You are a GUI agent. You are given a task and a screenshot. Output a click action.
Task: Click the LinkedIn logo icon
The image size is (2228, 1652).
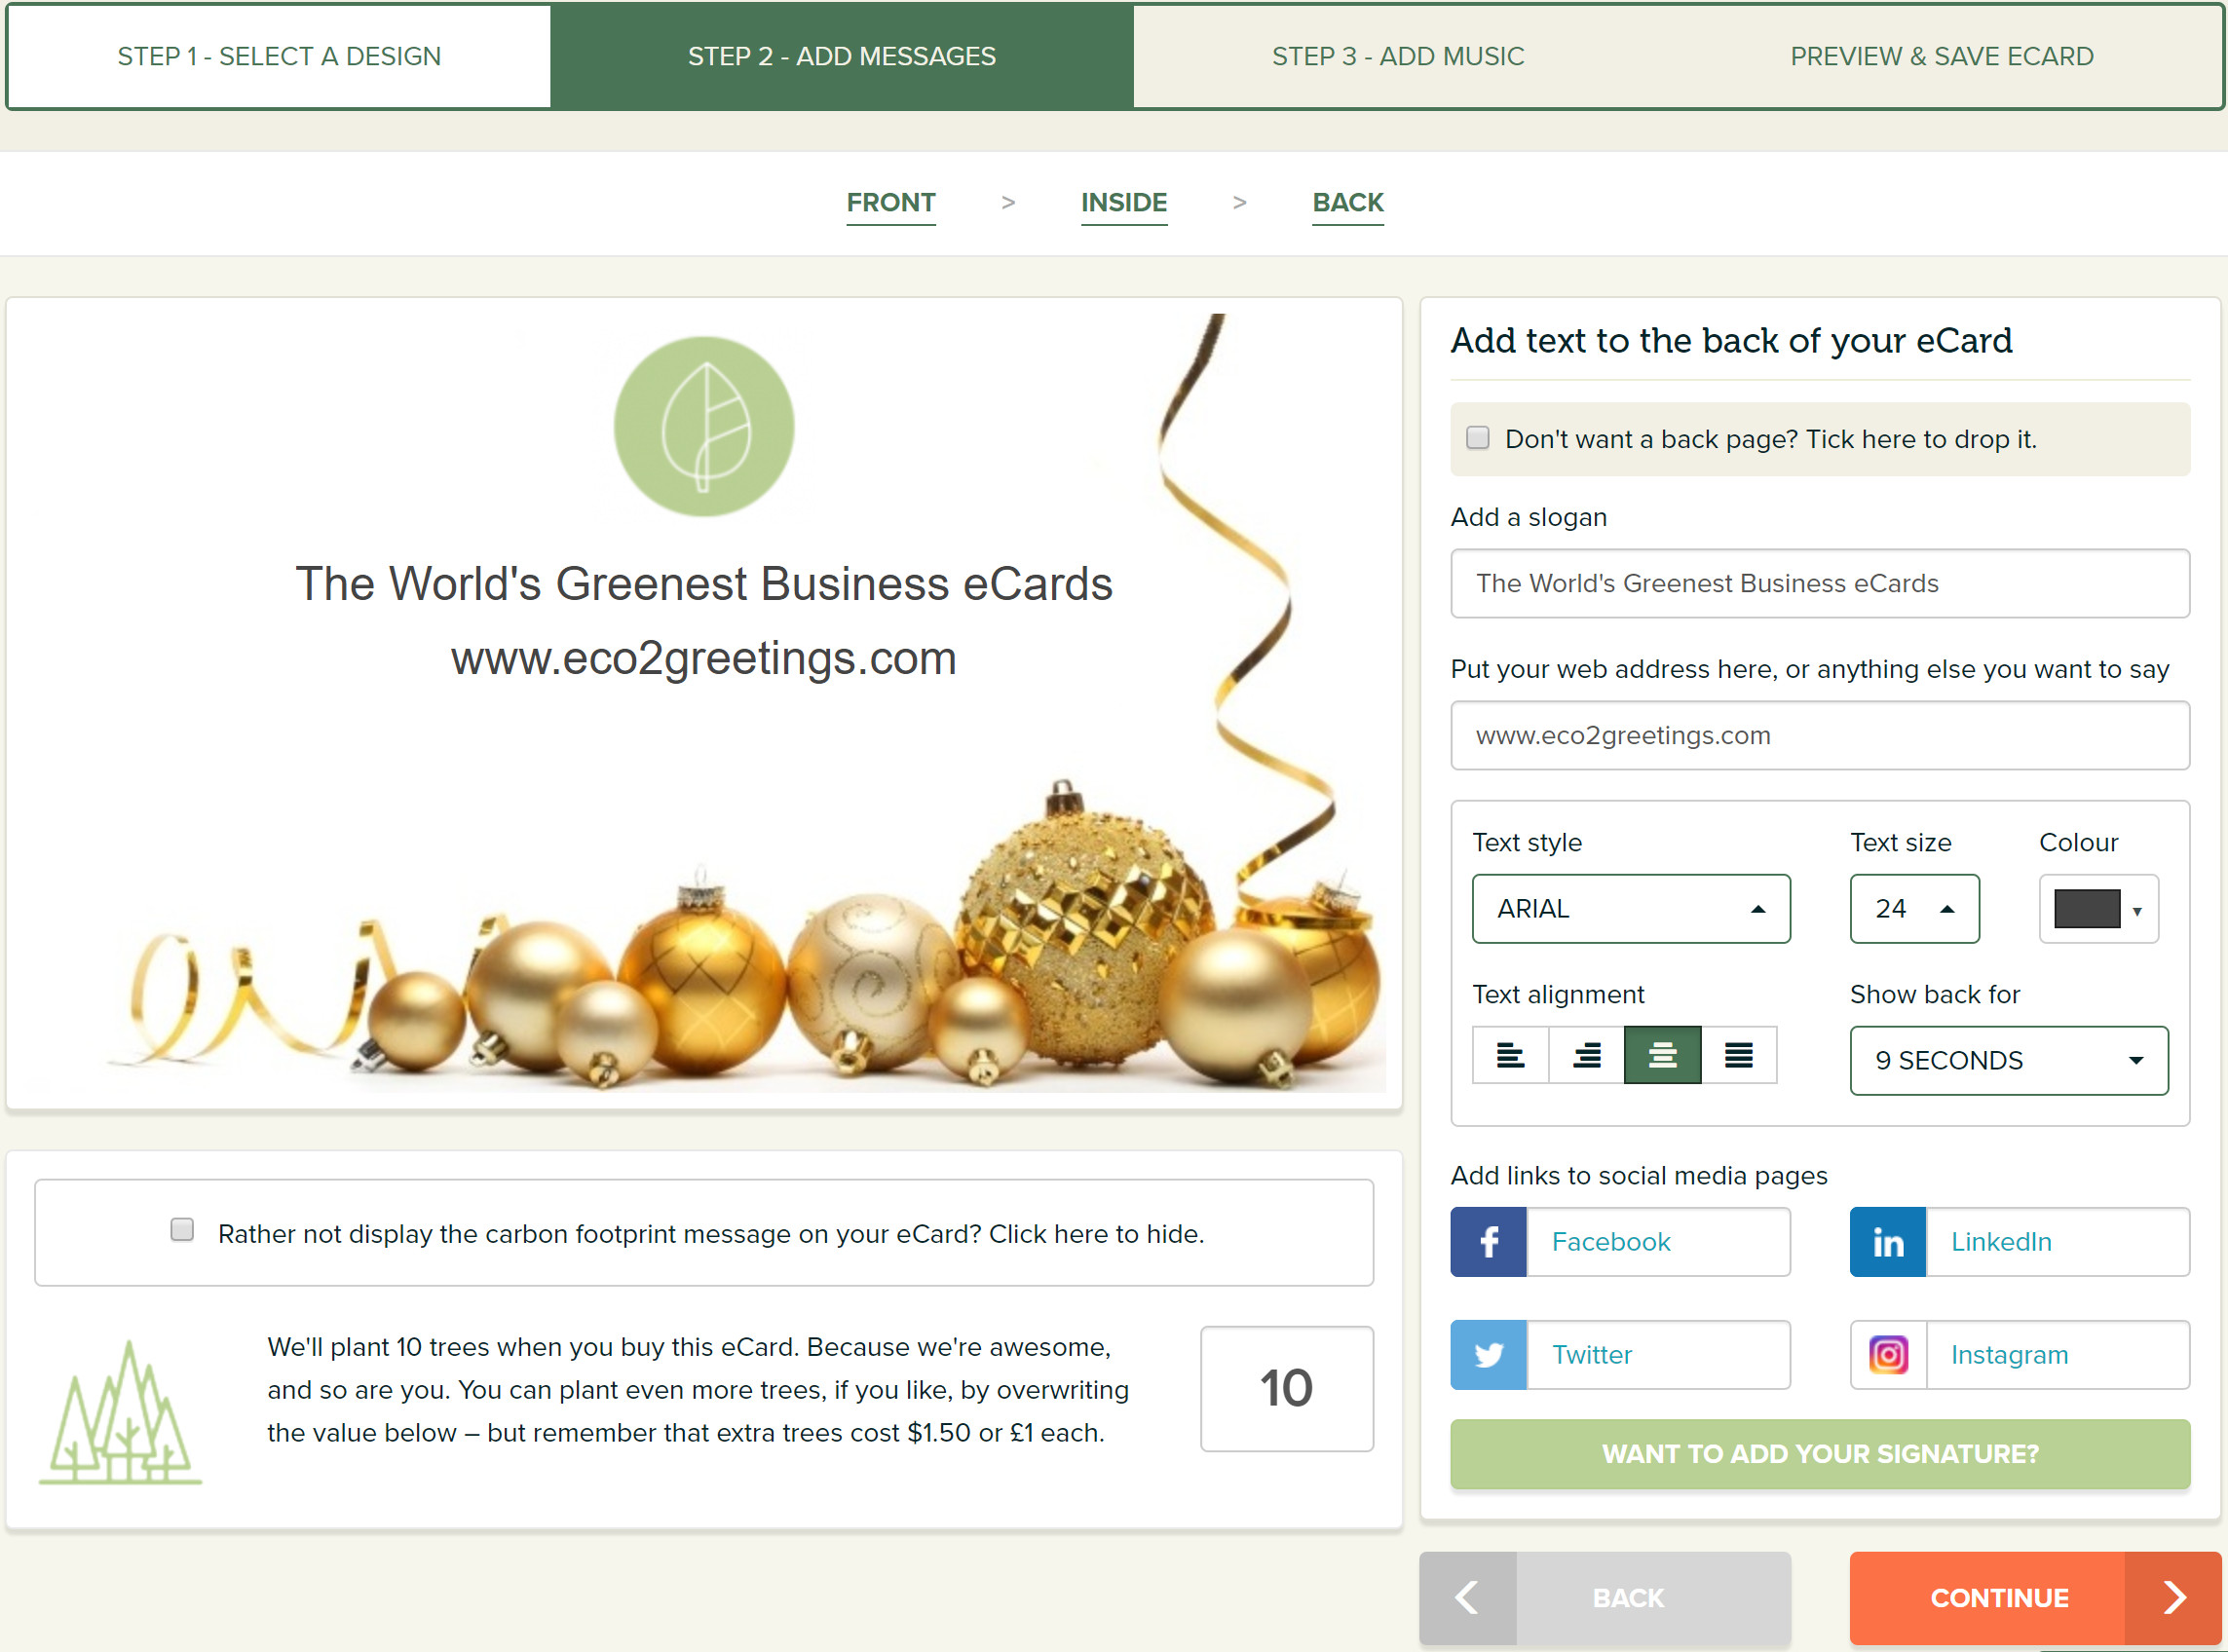point(1887,1242)
